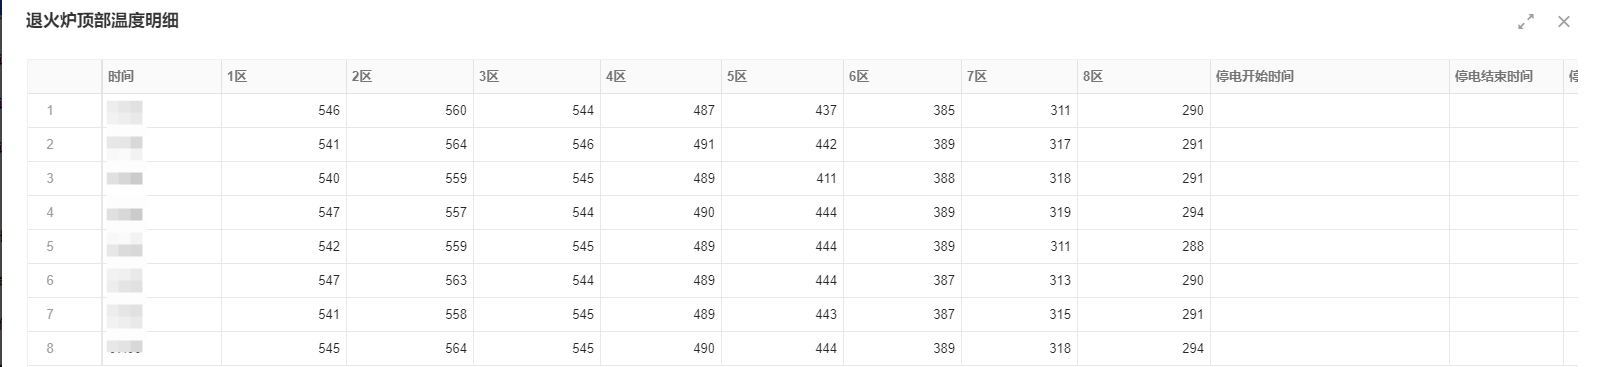
Task: Click the 停电开始时间 column header
Action: click(1330, 77)
